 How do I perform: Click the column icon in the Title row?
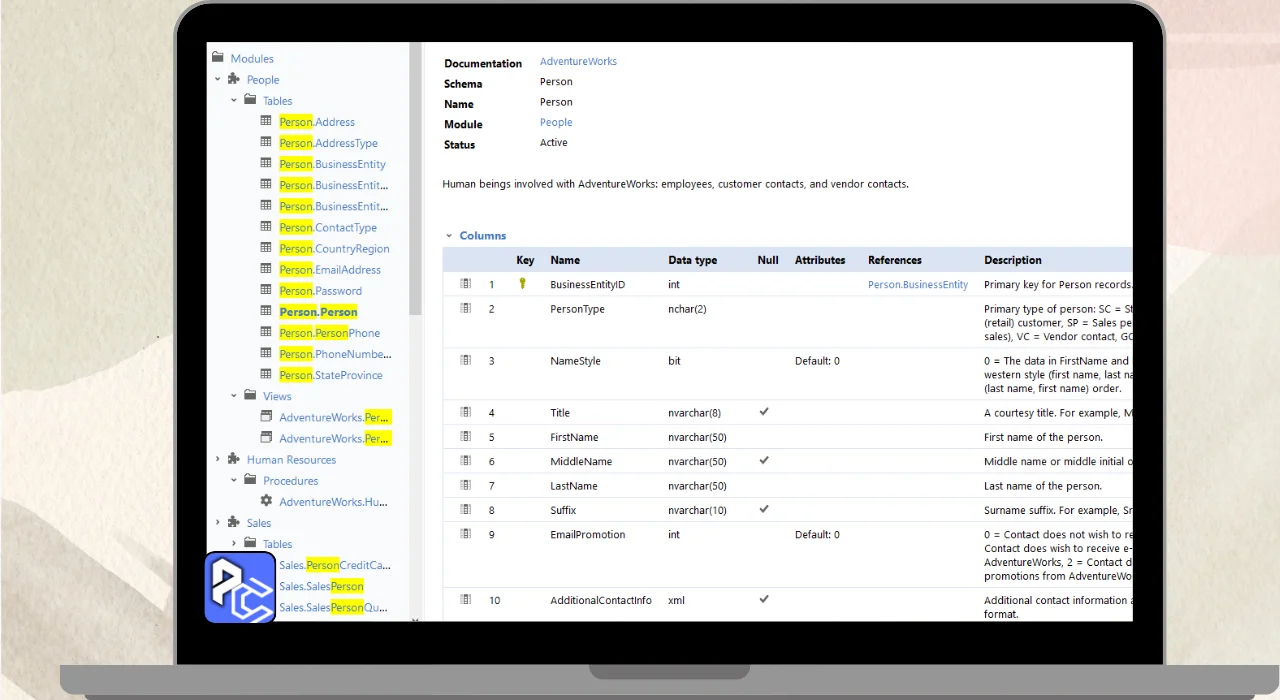pyautogui.click(x=465, y=412)
